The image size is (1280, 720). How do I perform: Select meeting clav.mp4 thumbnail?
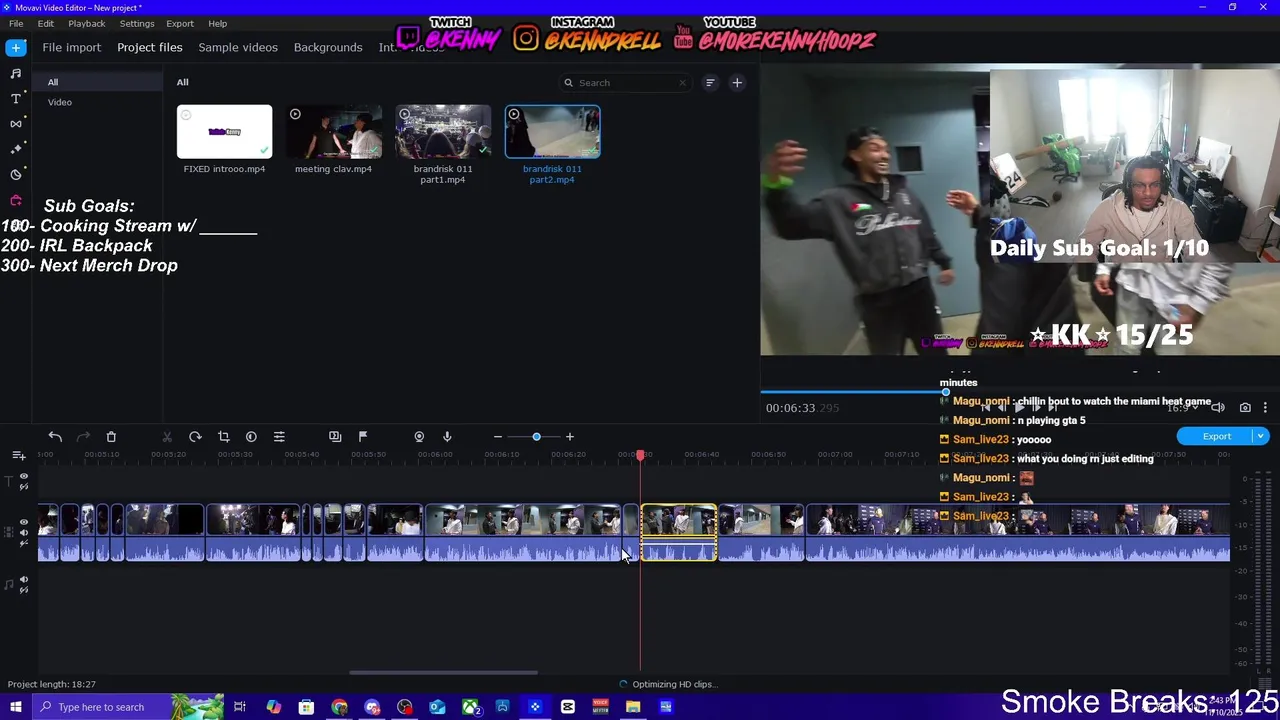tap(333, 132)
